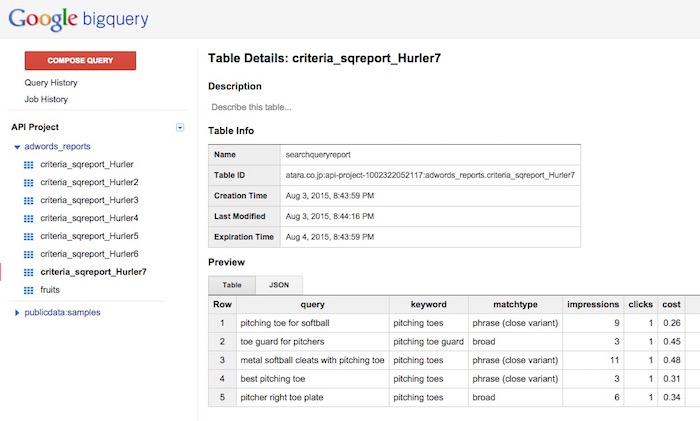Screen dimensions: 700x421
Task: Click the COMPOSE QUERY button
Action: 80,60
